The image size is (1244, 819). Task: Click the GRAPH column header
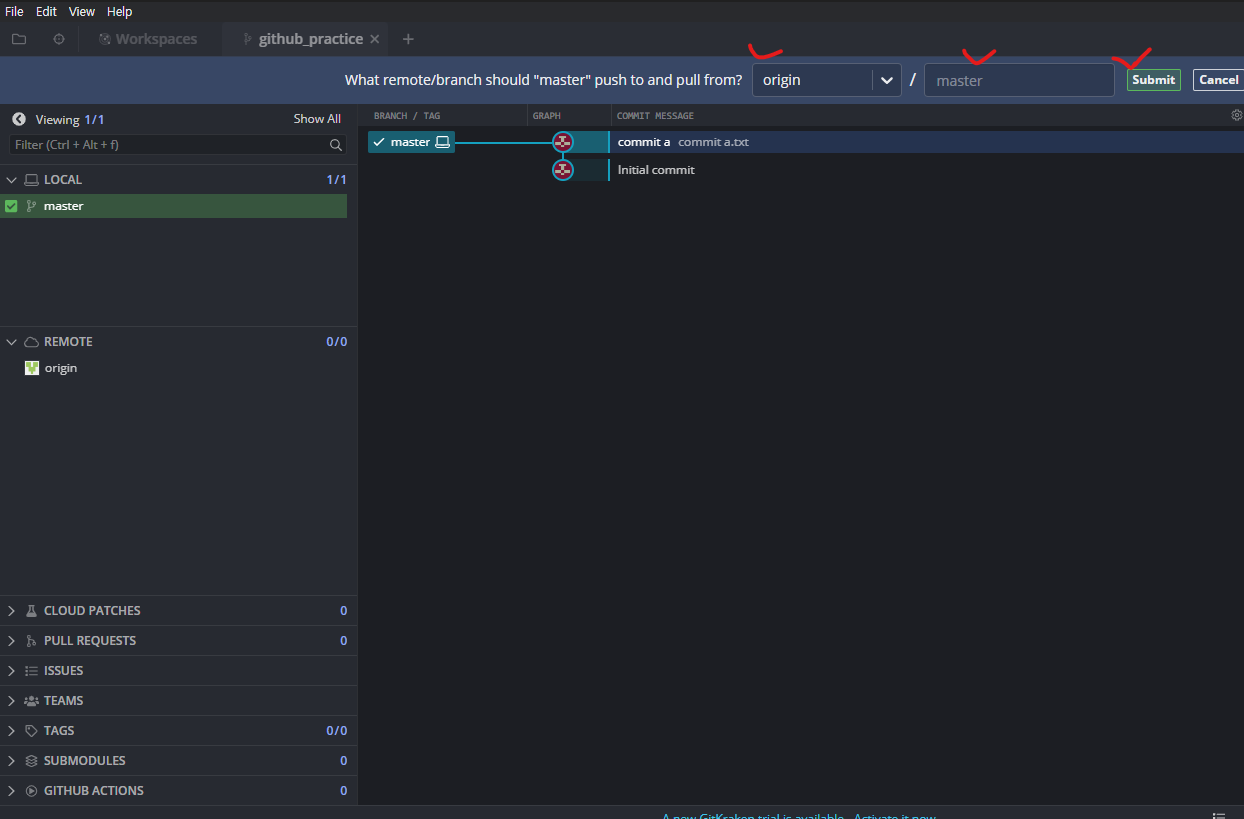(547, 116)
